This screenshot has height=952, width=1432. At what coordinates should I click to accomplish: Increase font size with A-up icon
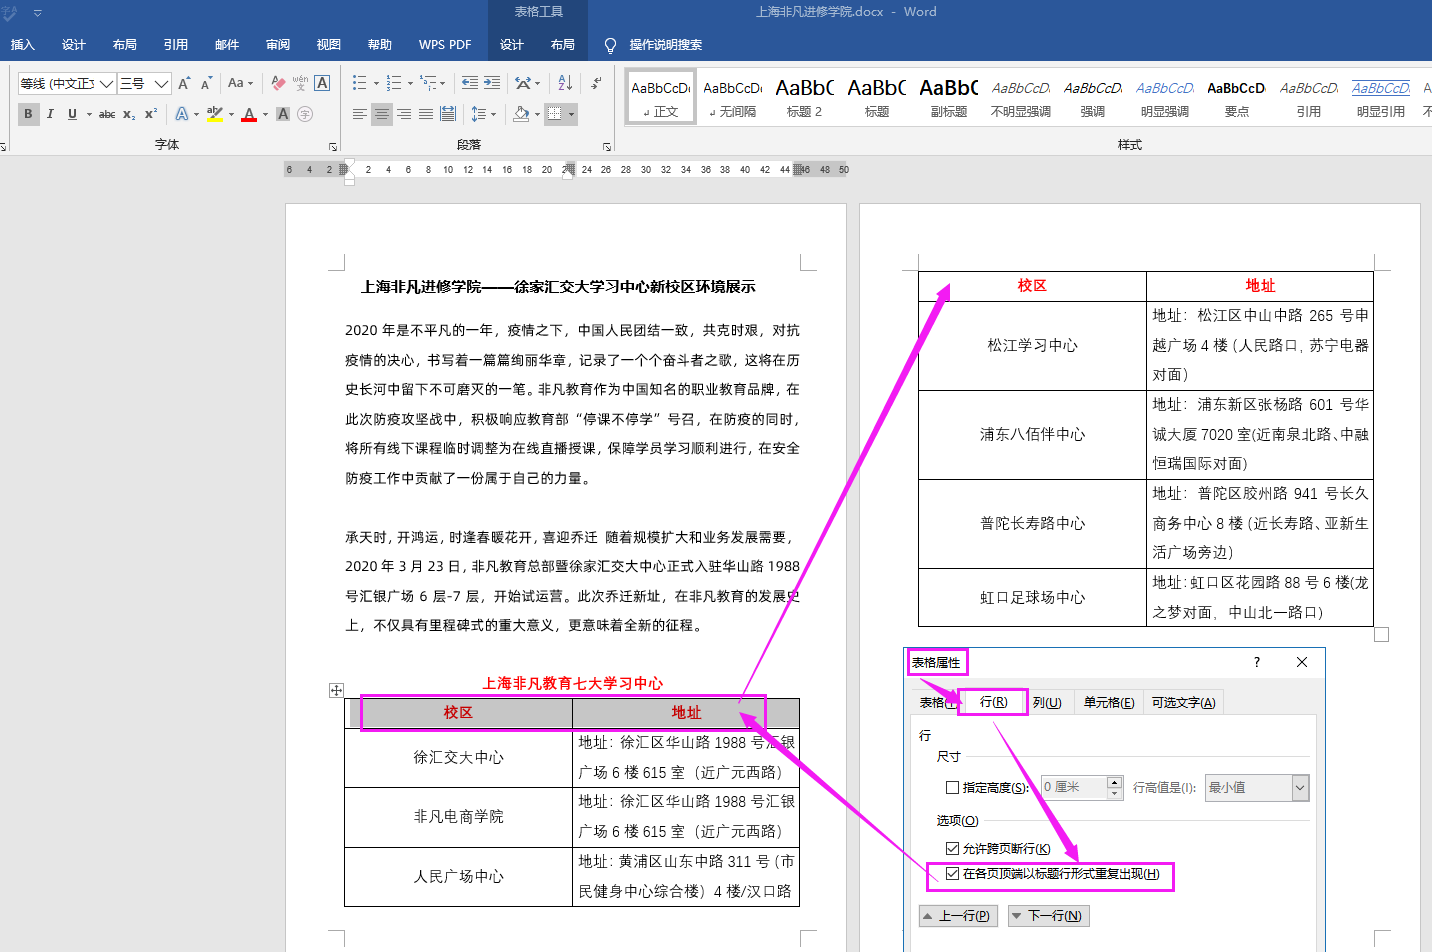tap(184, 83)
